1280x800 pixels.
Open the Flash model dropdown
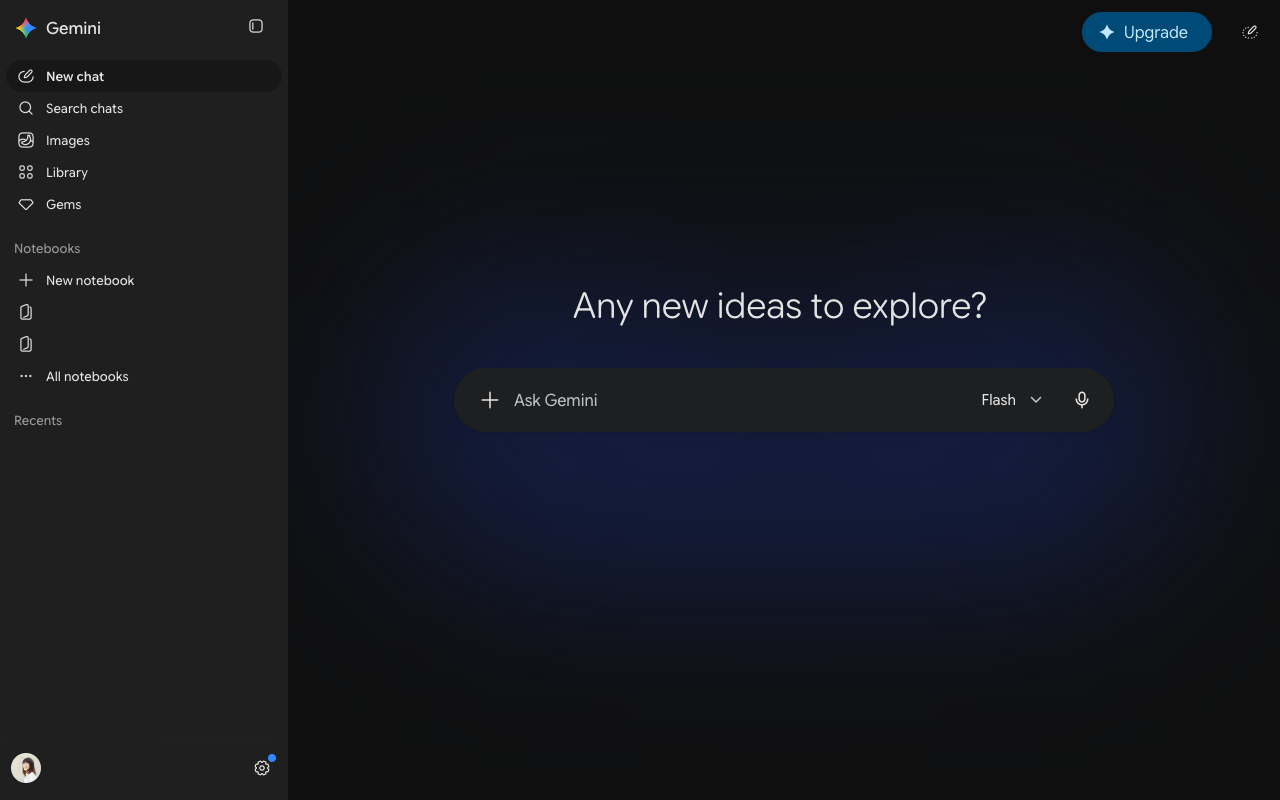point(1012,400)
